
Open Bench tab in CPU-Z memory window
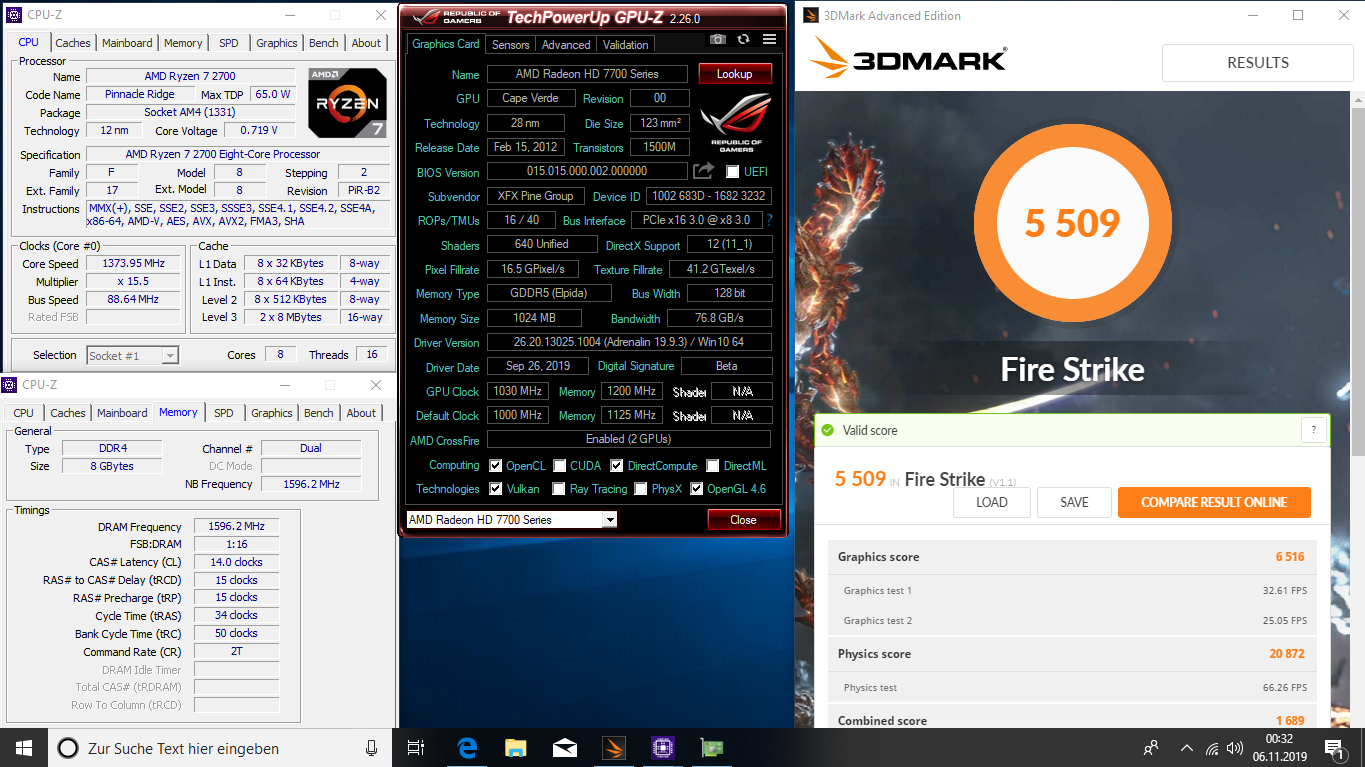[x=319, y=413]
